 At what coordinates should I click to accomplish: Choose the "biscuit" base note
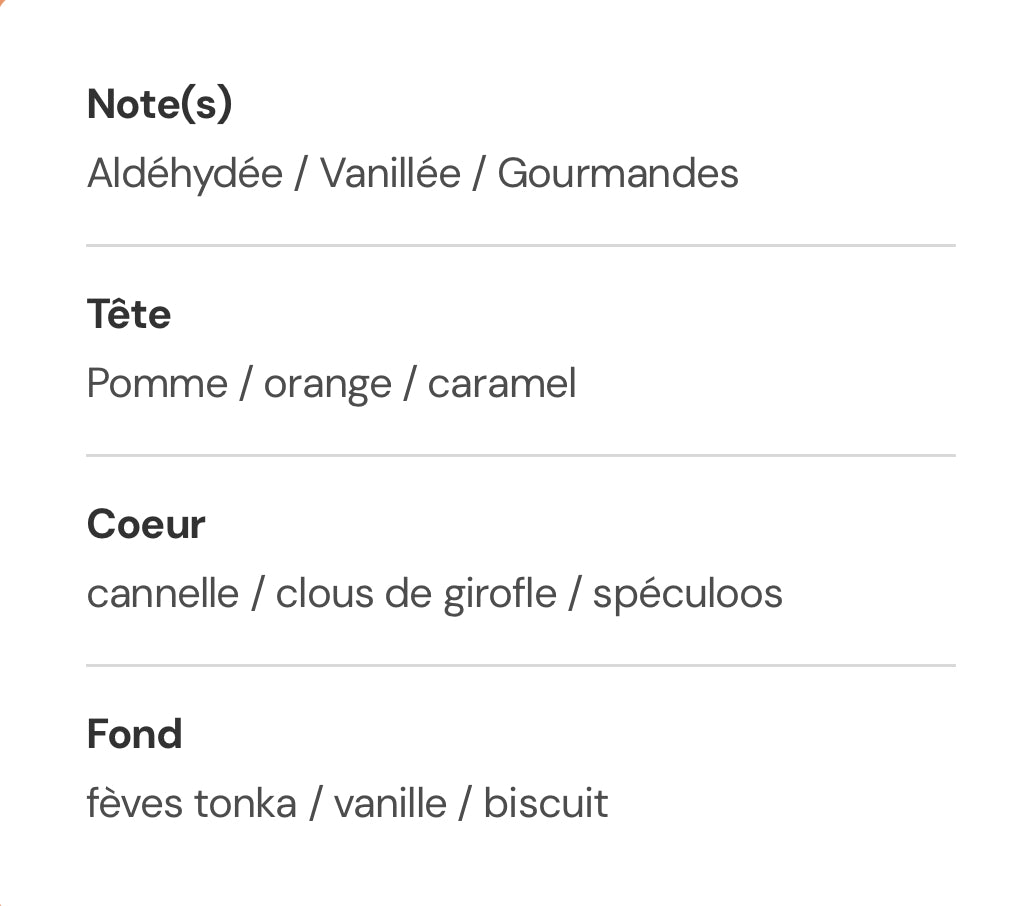(x=545, y=804)
